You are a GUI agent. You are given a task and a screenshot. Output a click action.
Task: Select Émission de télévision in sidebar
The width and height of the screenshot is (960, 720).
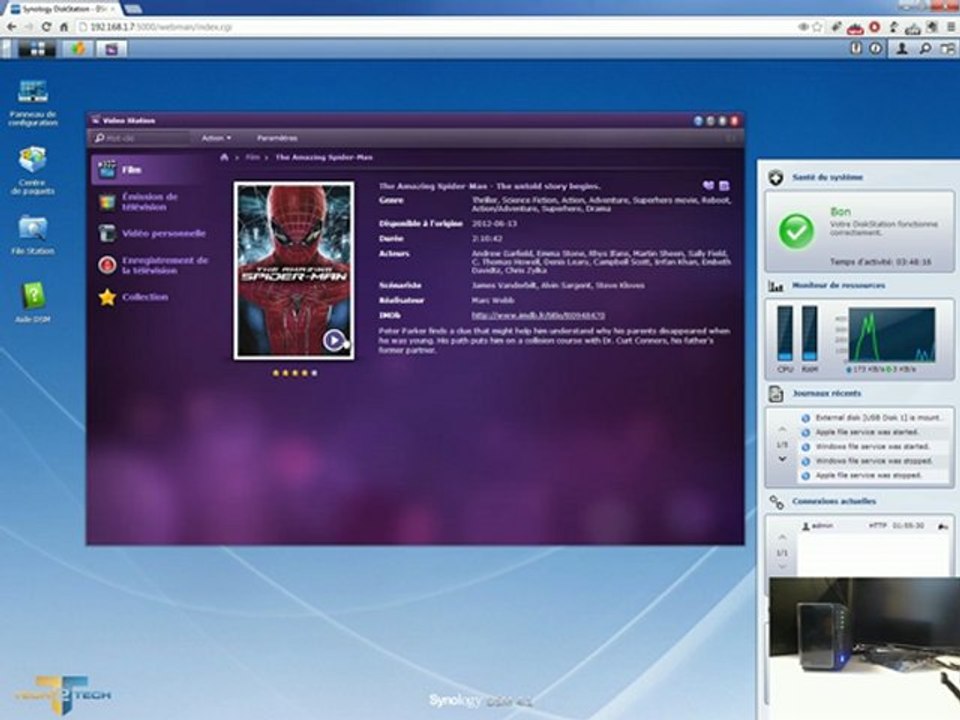[x=150, y=201]
